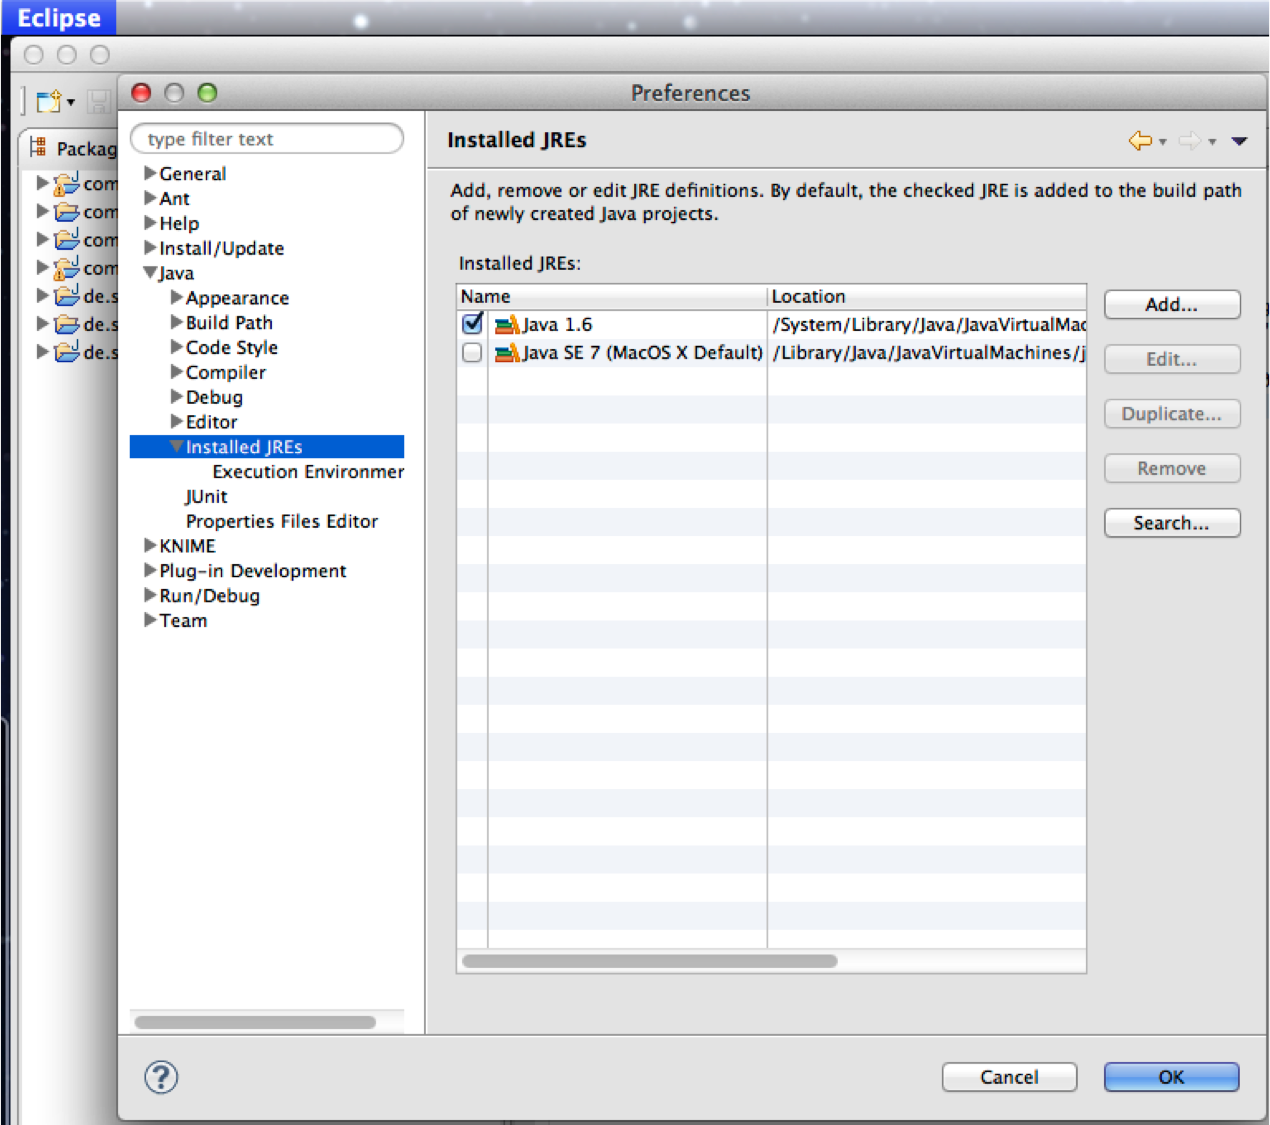The height and width of the screenshot is (1125, 1270).
Task: Click the back navigation arrow icon
Action: pos(1139,141)
